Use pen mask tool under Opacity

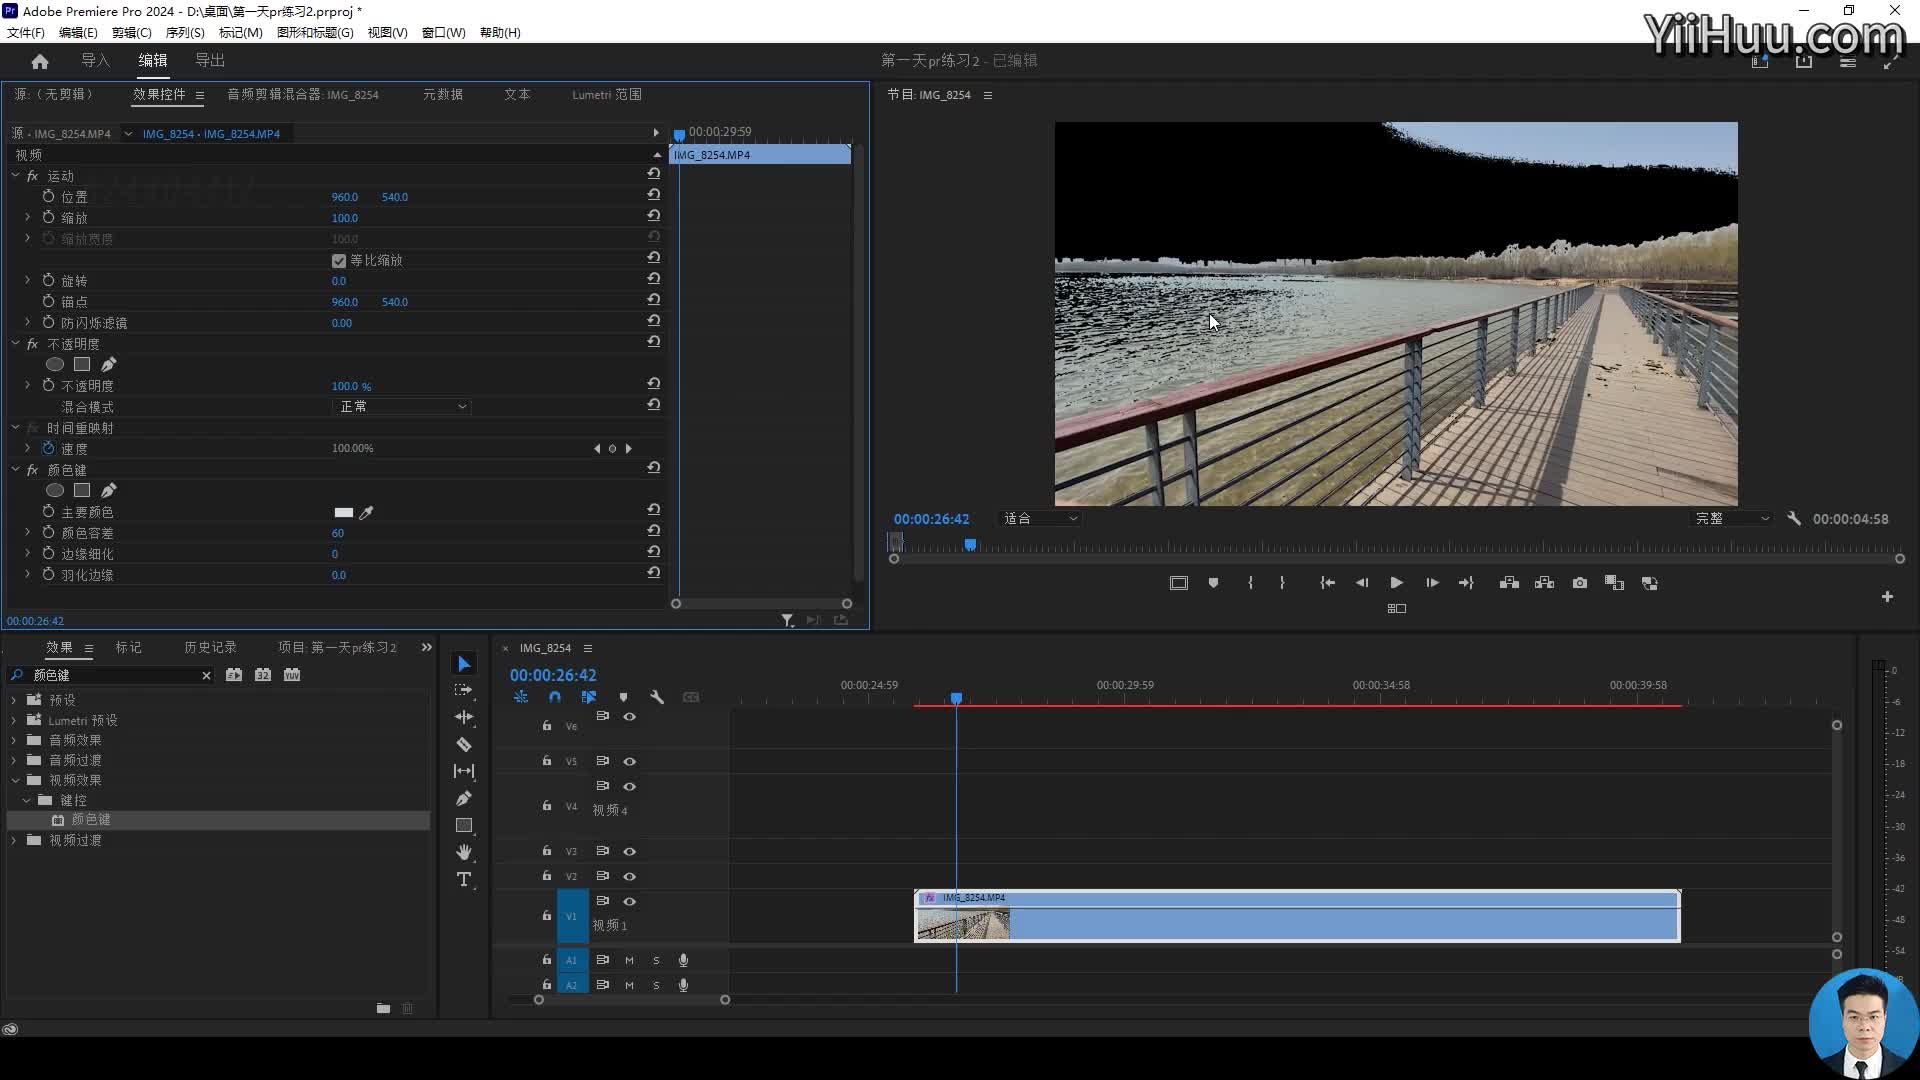[108, 364]
